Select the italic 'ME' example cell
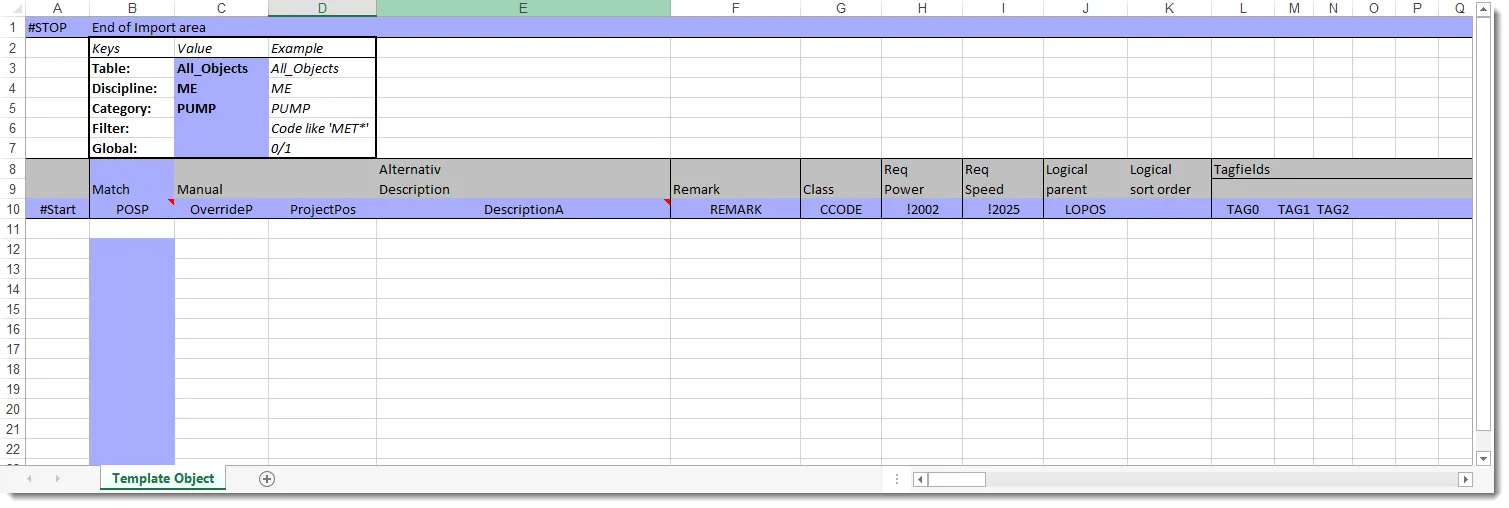The height and width of the screenshot is (508, 1509). pyautogui.click(x=322, y=88)
